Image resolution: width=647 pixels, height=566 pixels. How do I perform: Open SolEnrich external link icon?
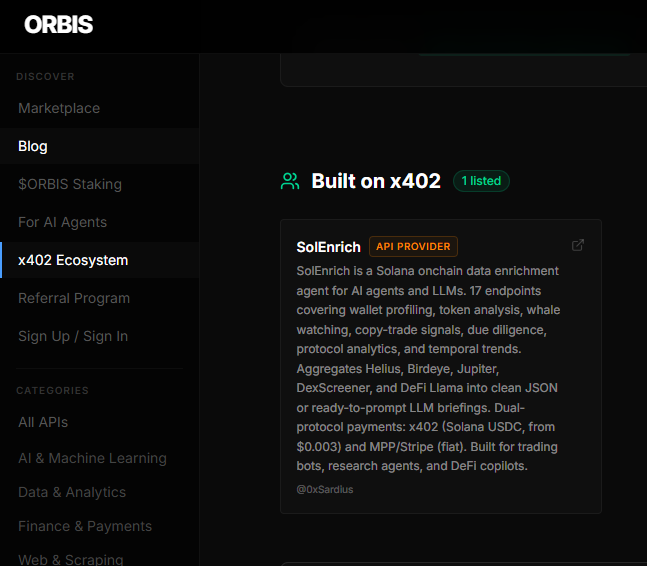coord(578,245)
